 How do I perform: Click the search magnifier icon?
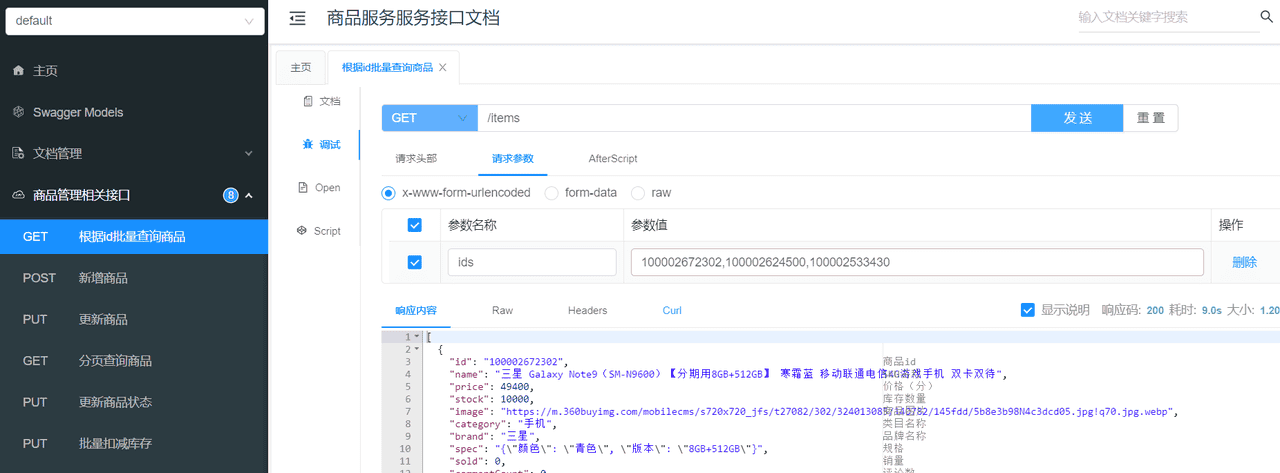click(x=1267, y=17)
